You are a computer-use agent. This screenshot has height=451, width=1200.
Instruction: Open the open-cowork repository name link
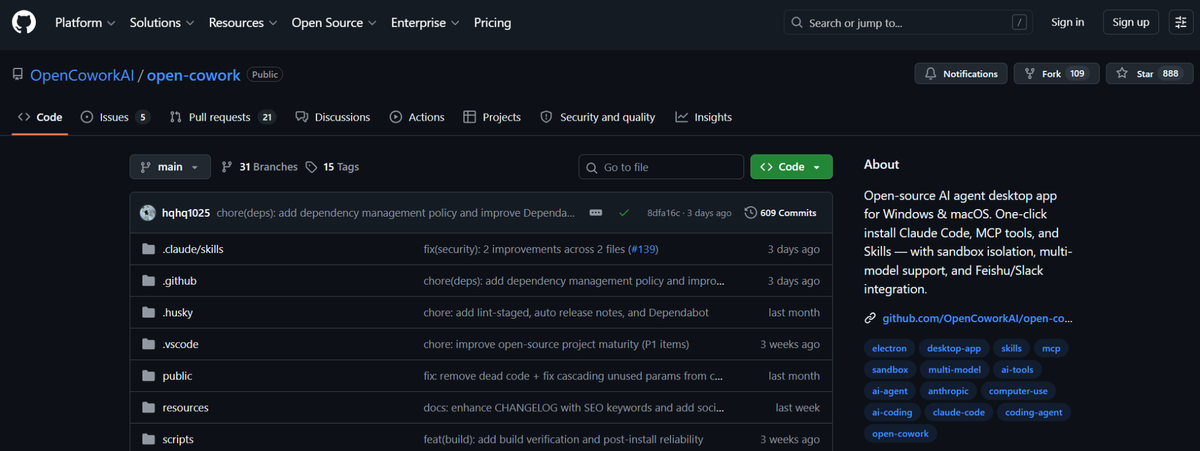pyautogui.click(x=193, y=75)
